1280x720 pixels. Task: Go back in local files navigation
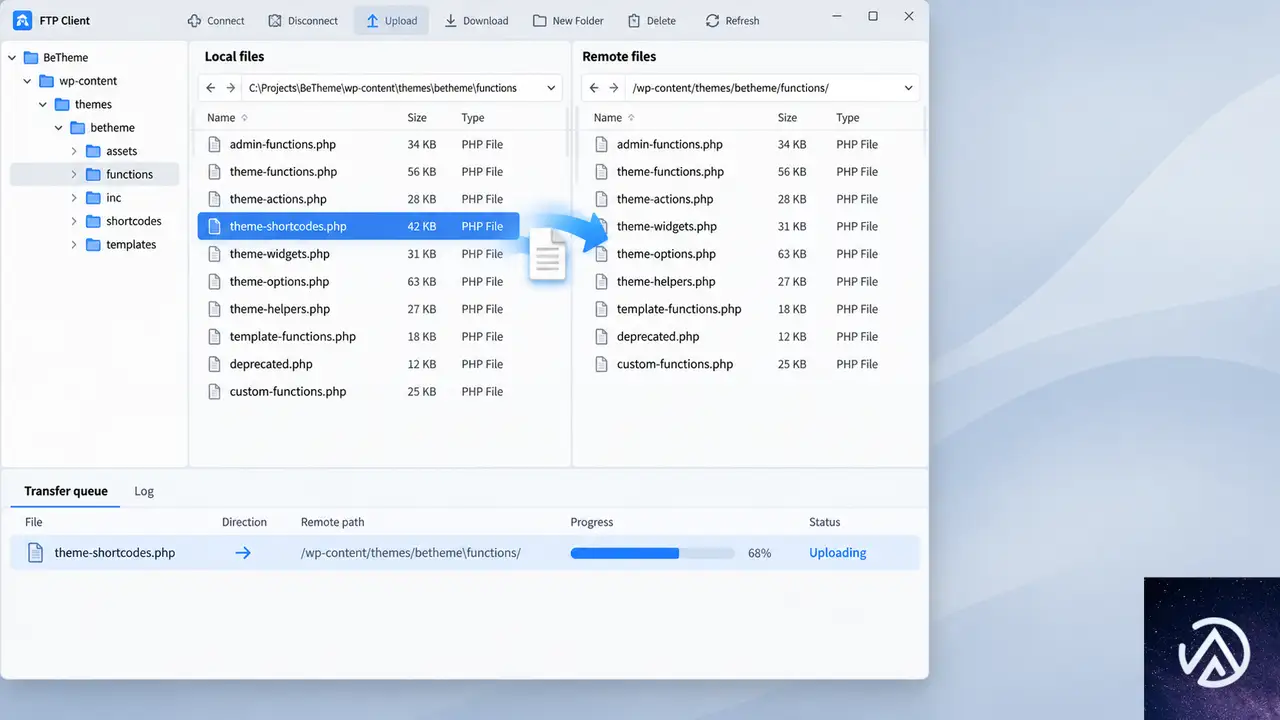click(211, 88)
